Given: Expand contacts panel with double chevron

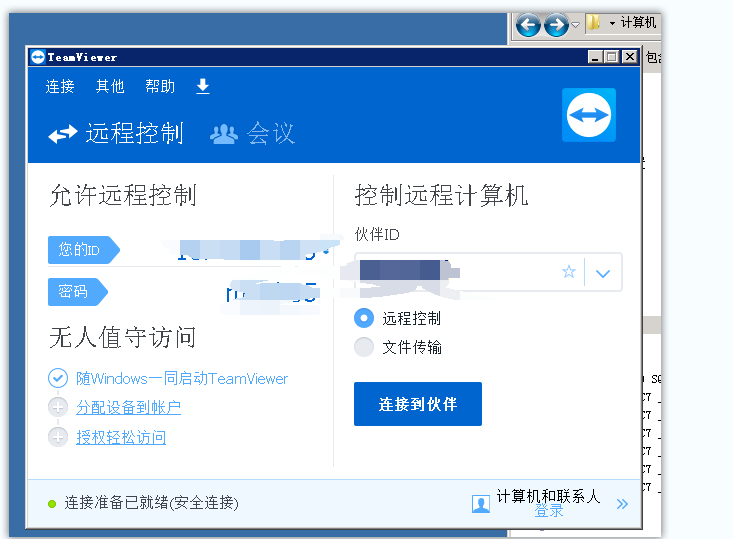Looking at the screenshot, I should pos(622,504).
